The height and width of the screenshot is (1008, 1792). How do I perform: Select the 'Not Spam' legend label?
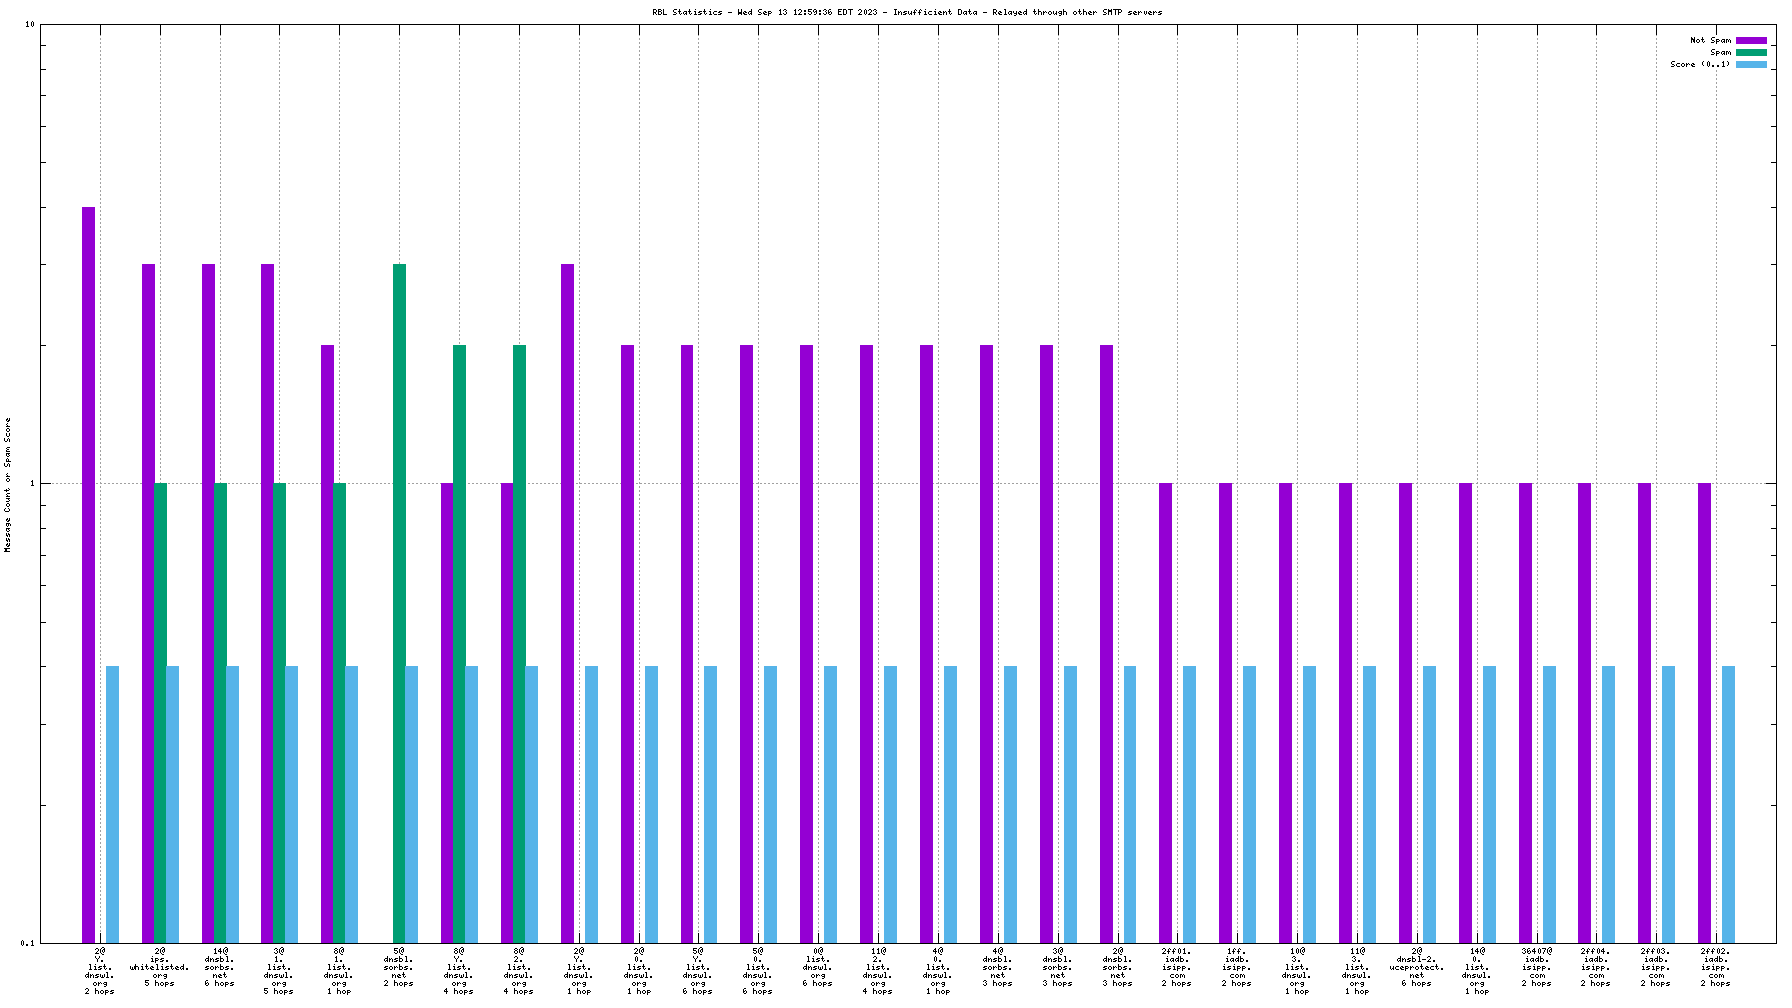[1710, 41]
